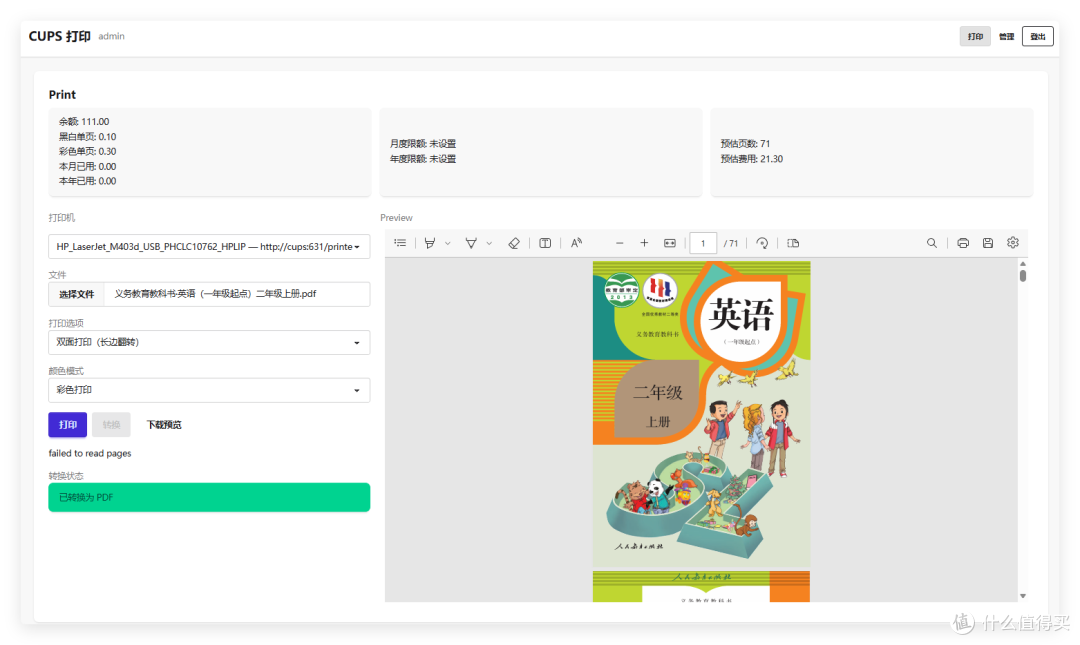Expand the printer selection dropdown

(209, 246)
